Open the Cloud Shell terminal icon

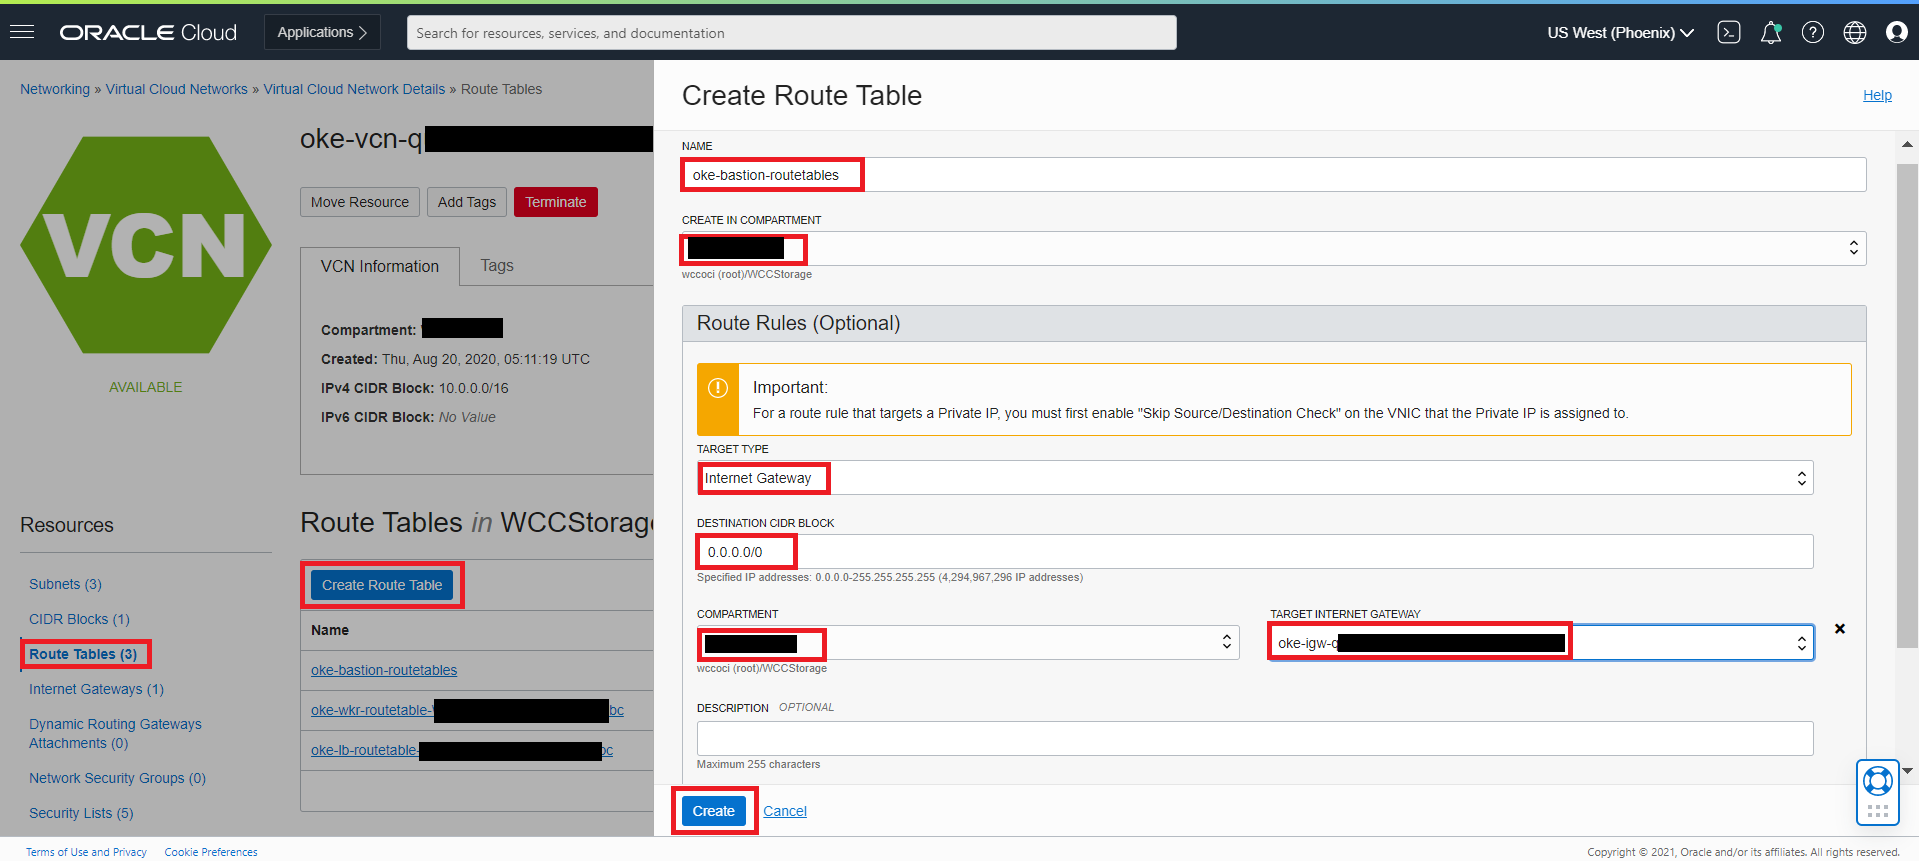(x=1729, y=32)
